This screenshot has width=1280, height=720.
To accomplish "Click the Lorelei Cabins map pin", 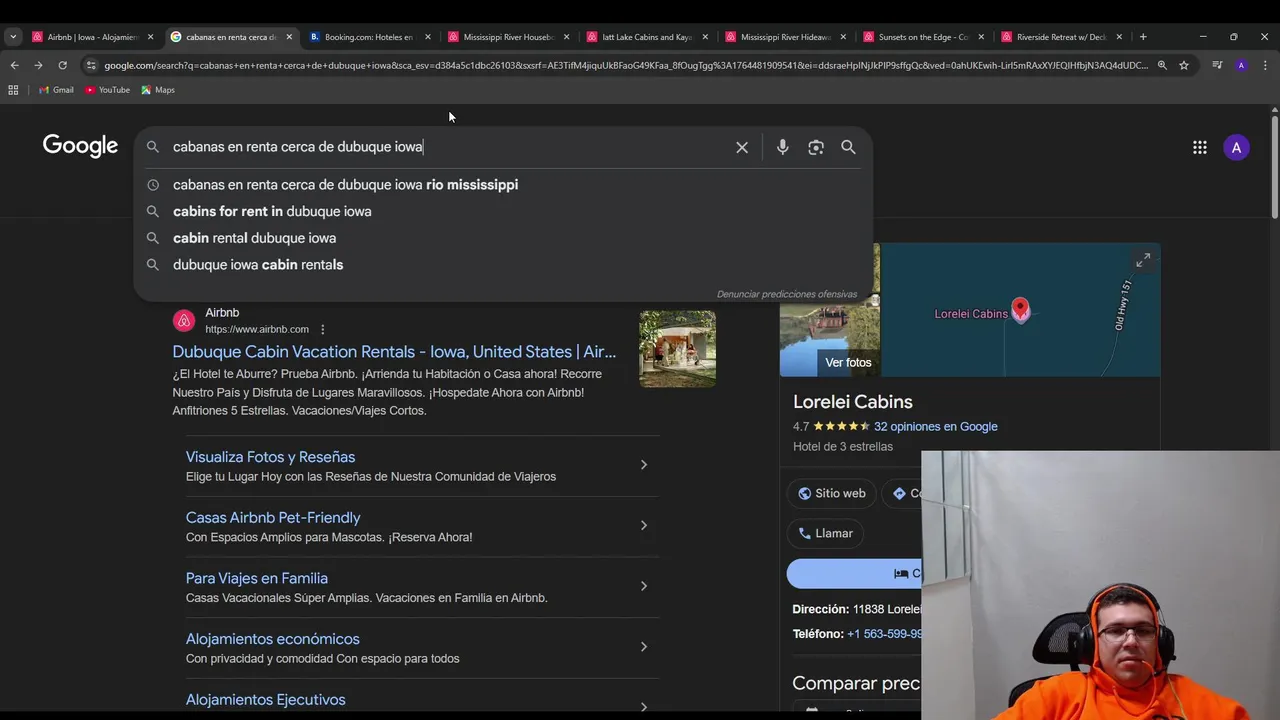I will click(1020, 310).
